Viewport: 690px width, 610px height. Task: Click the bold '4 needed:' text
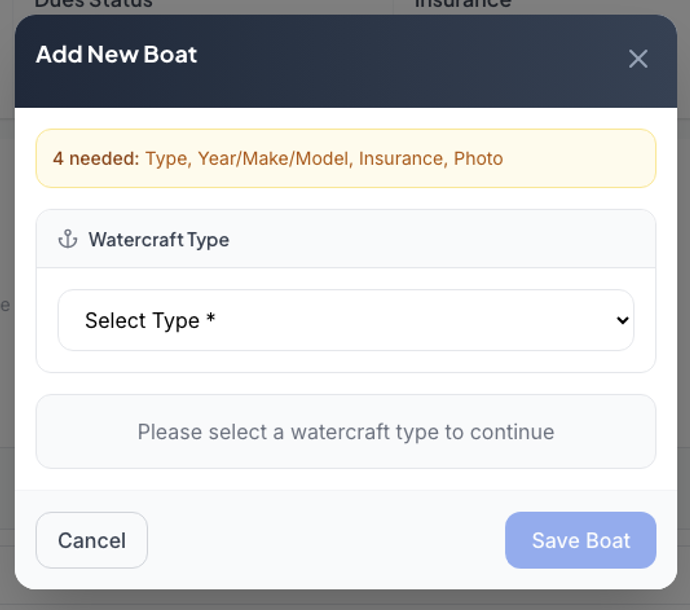(96, 158)
